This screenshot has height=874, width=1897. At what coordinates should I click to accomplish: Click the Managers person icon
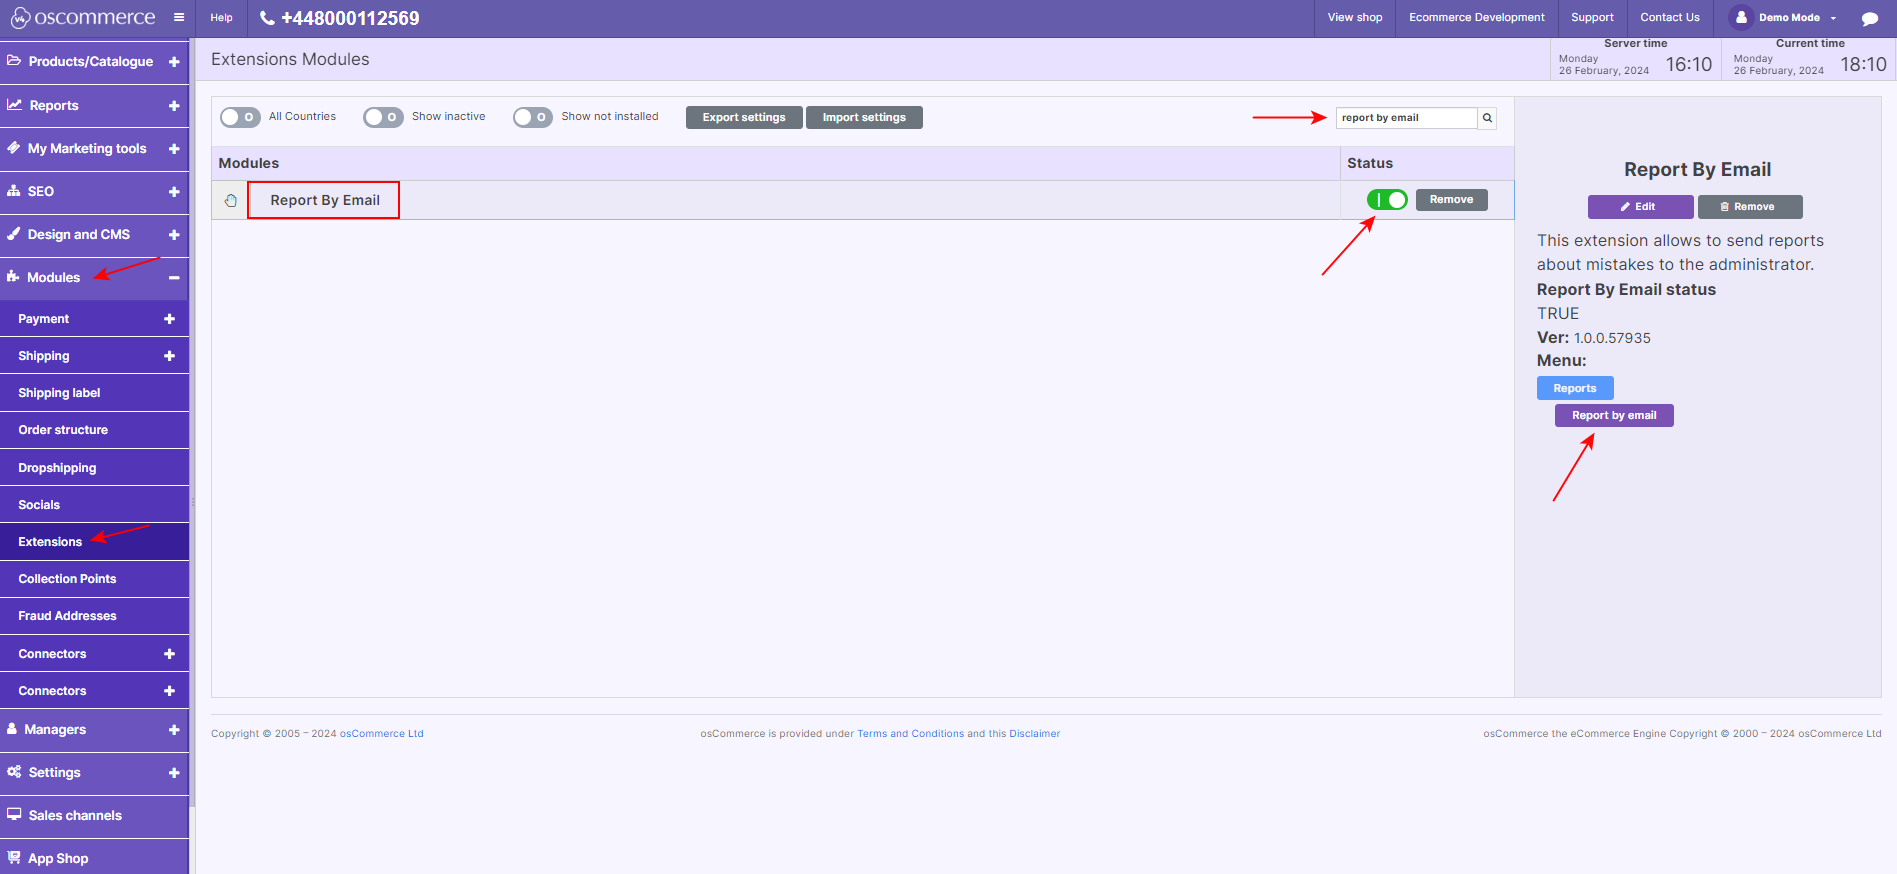[12, 728]
